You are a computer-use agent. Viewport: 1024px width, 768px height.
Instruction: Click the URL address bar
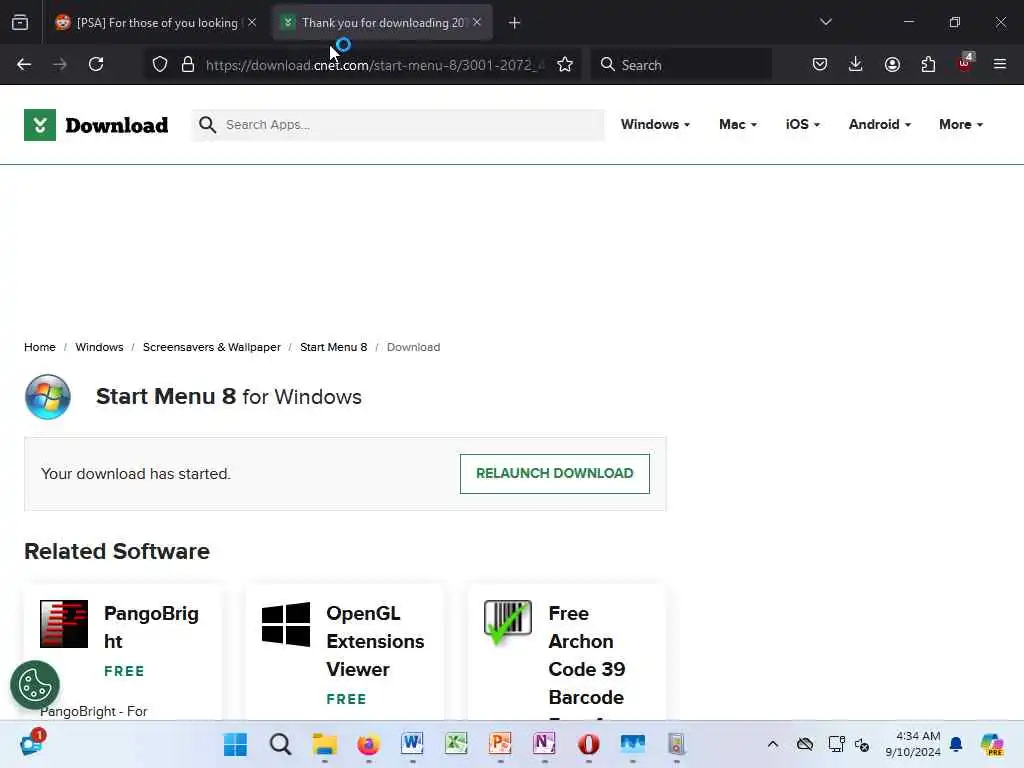[374, 65]
